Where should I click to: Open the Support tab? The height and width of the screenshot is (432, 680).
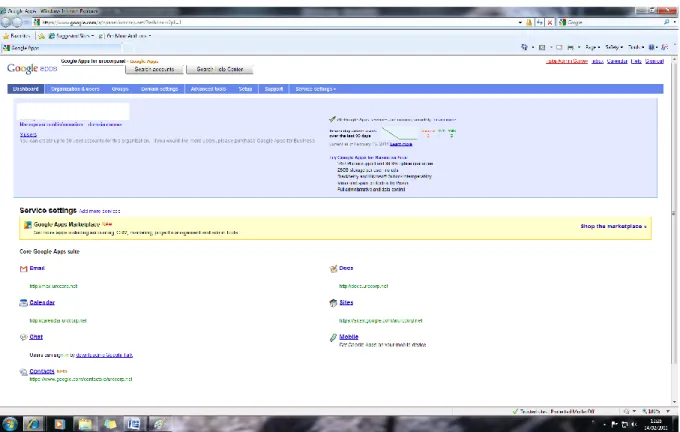pos(274,89)
